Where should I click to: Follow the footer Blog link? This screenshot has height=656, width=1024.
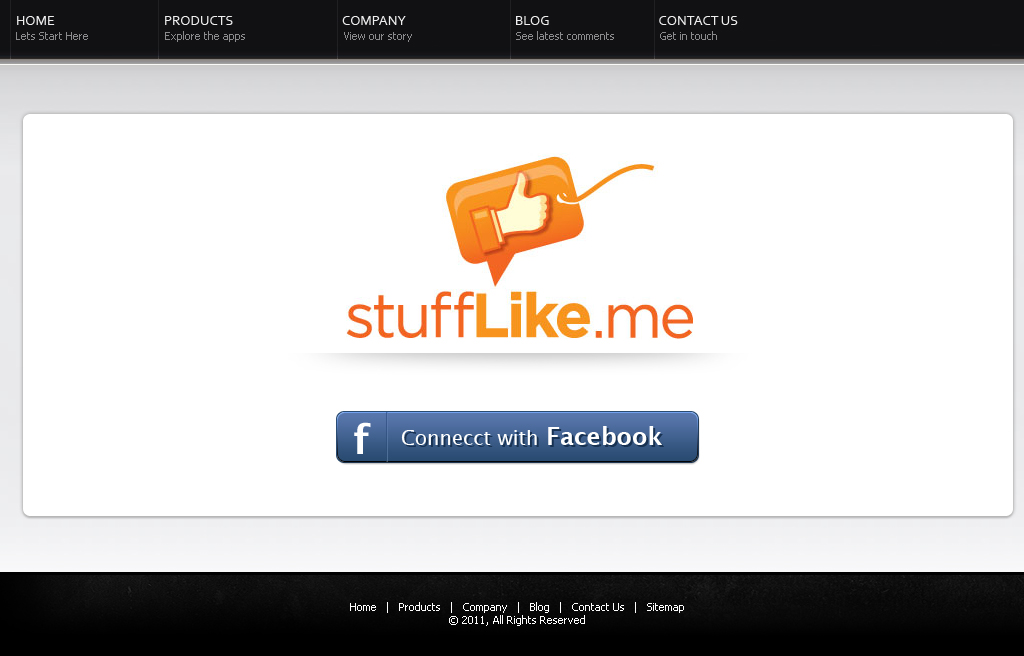coord(539,607)
